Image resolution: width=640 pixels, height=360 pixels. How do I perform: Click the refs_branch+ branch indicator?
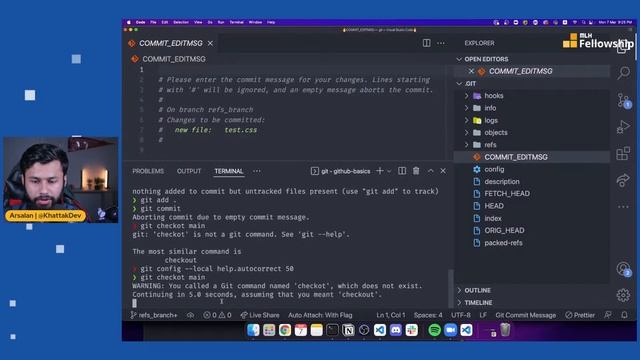tap(154, 315)
